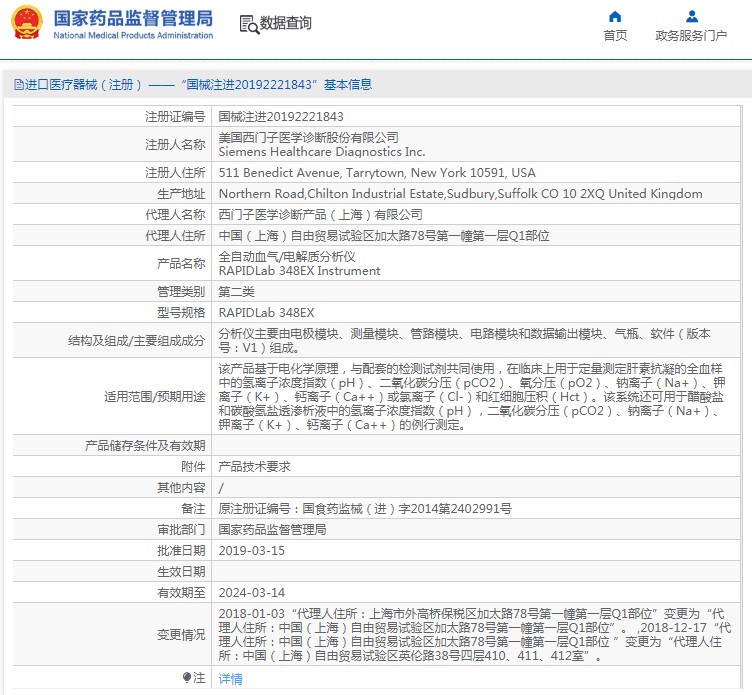Click the 生效日期 row label
752x695 pixels.
(181, 572)
